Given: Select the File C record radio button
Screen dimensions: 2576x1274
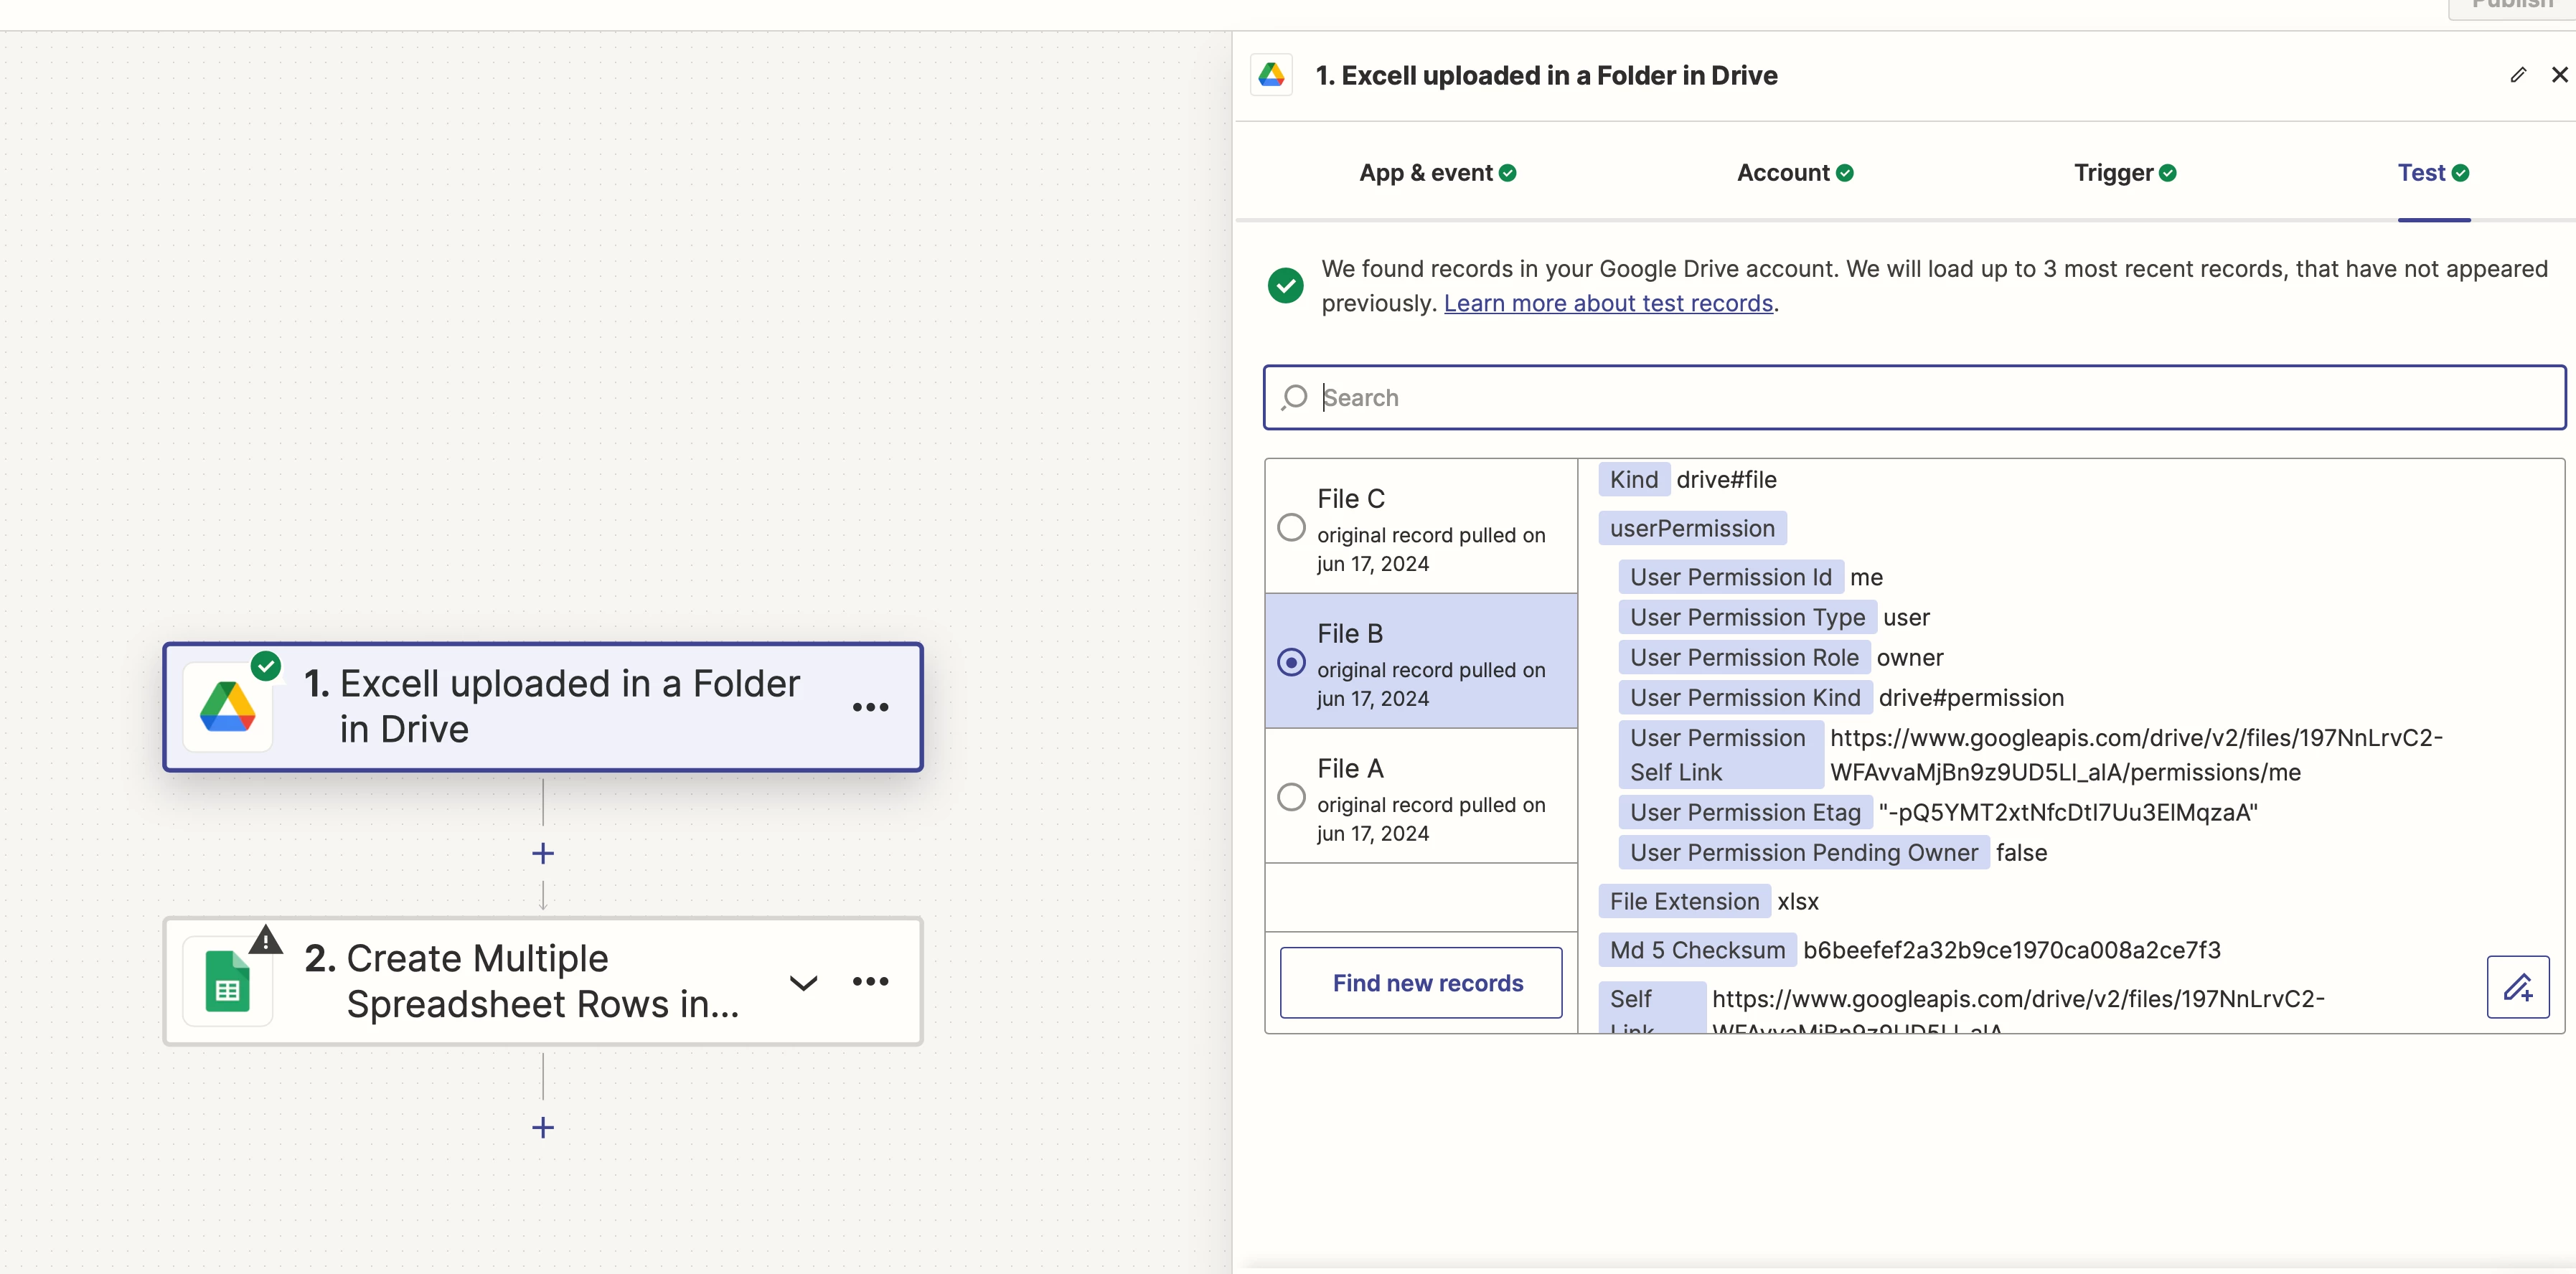Looking at the screenshot, I should 1291,527.
